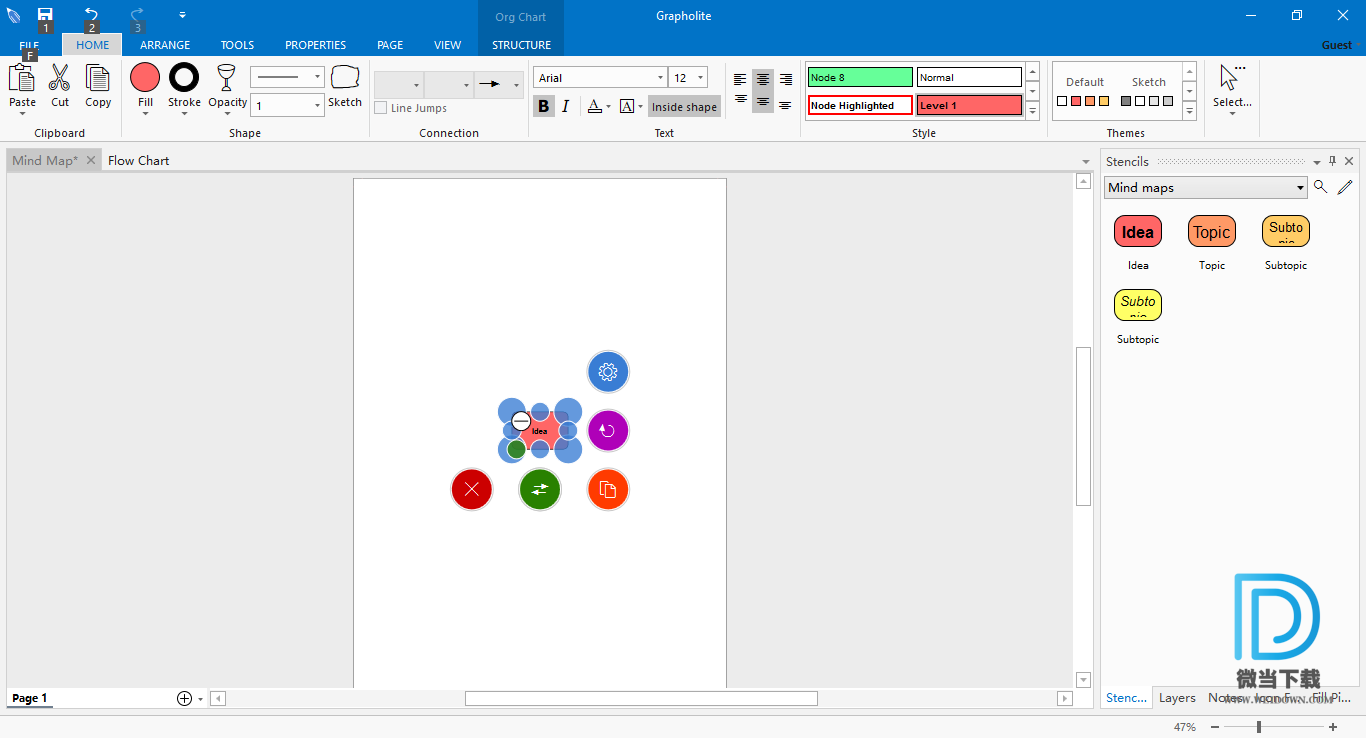Open the font size 12 dropdown
The image size is (1366, 738).
tap(700, 78)
